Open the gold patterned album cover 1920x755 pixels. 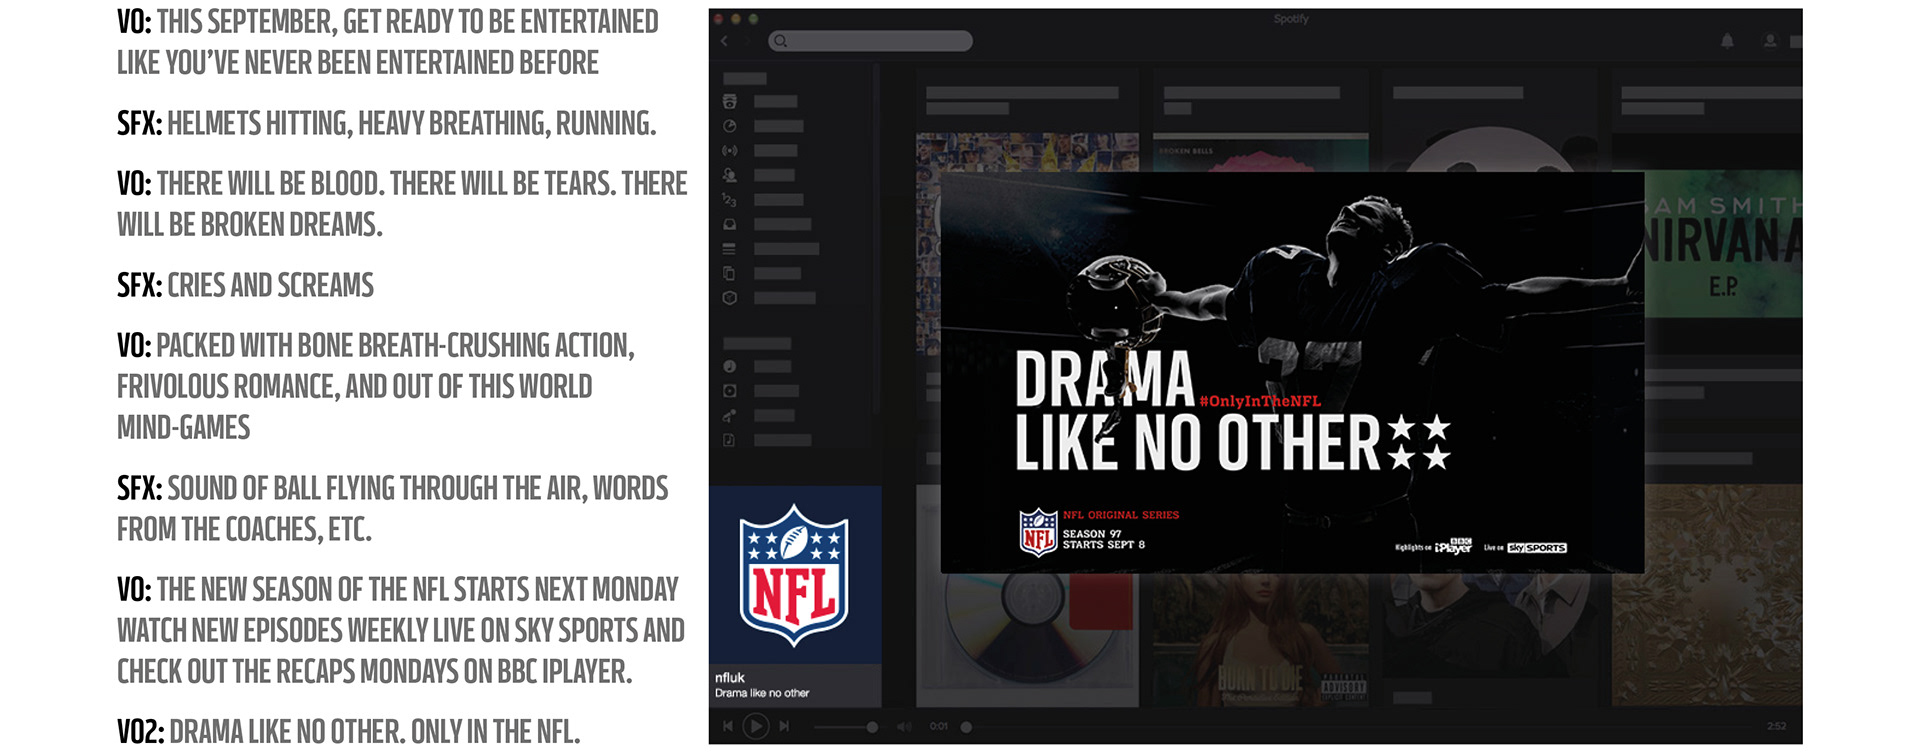coord(1707,595)
